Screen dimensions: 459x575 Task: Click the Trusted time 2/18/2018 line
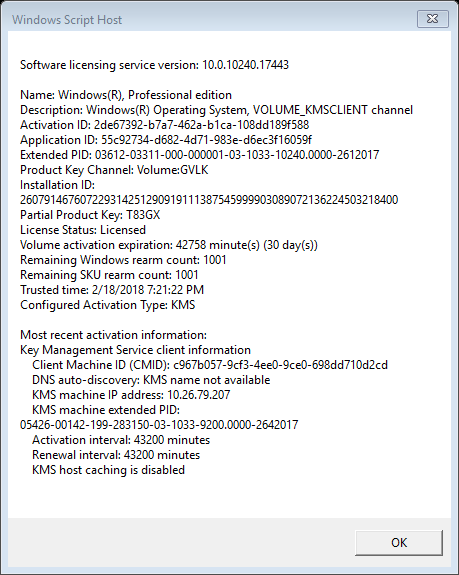coord(112,290)
